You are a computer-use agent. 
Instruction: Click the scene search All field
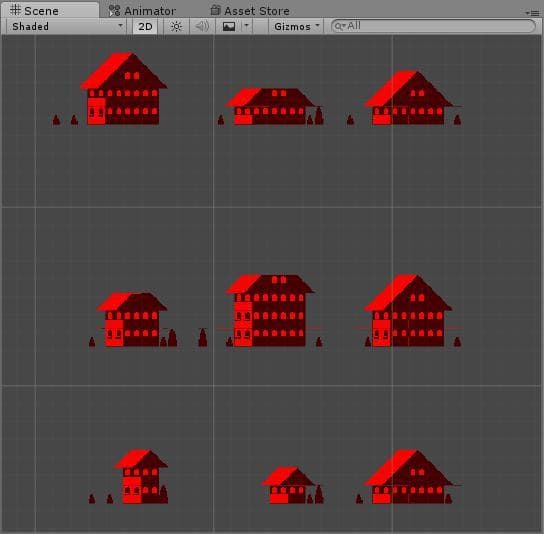[x=433, y=26]
